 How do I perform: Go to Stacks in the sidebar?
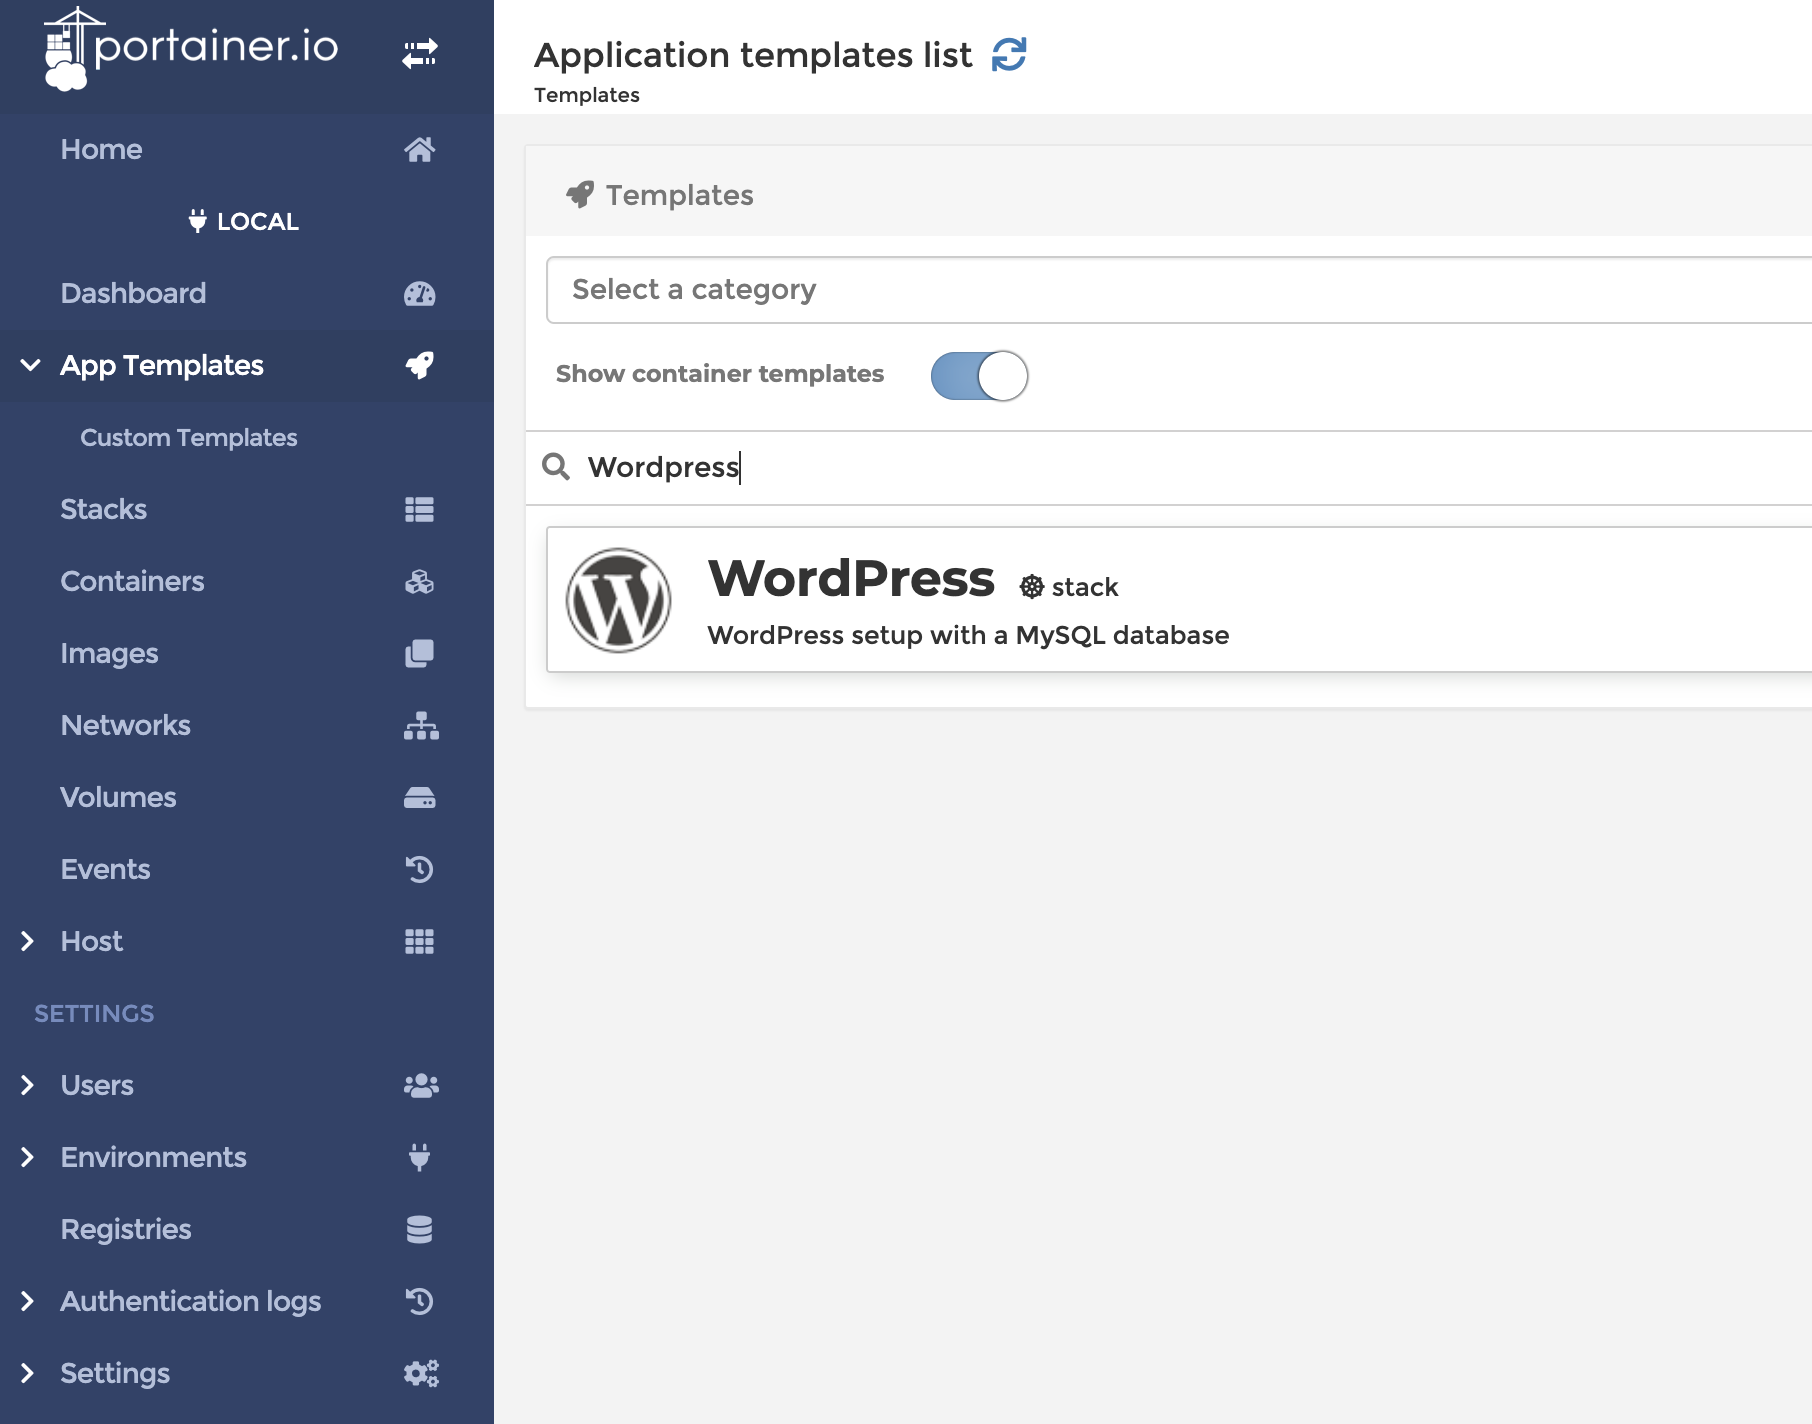pyautogui.click(x=104, y=510)
